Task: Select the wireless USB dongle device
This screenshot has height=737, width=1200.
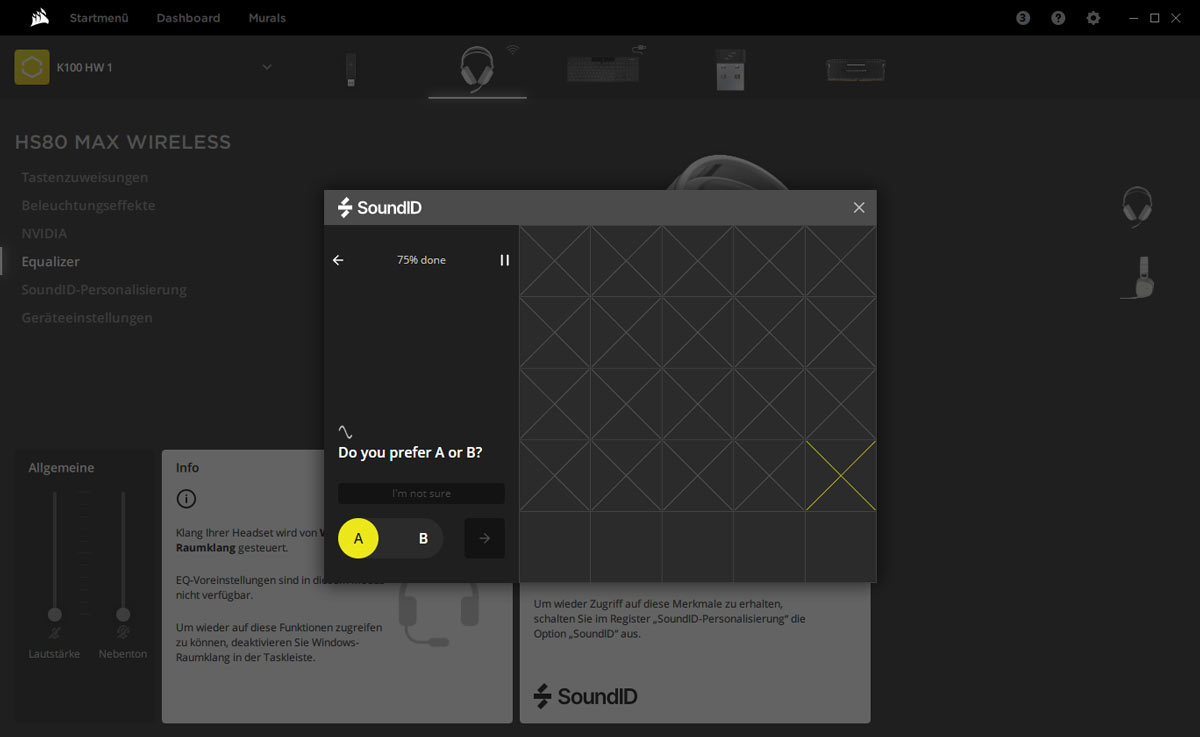Action: tap(352, 69)
